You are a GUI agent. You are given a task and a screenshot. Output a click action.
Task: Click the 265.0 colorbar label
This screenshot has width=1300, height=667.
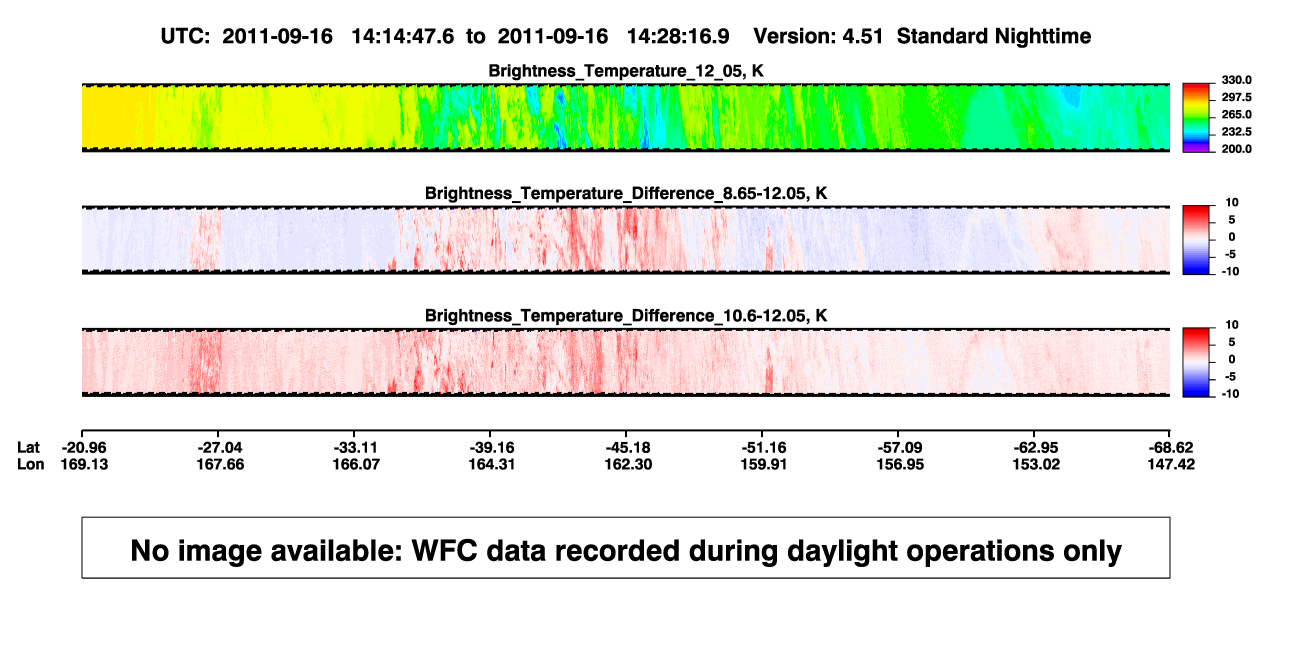coord(1238,114)
